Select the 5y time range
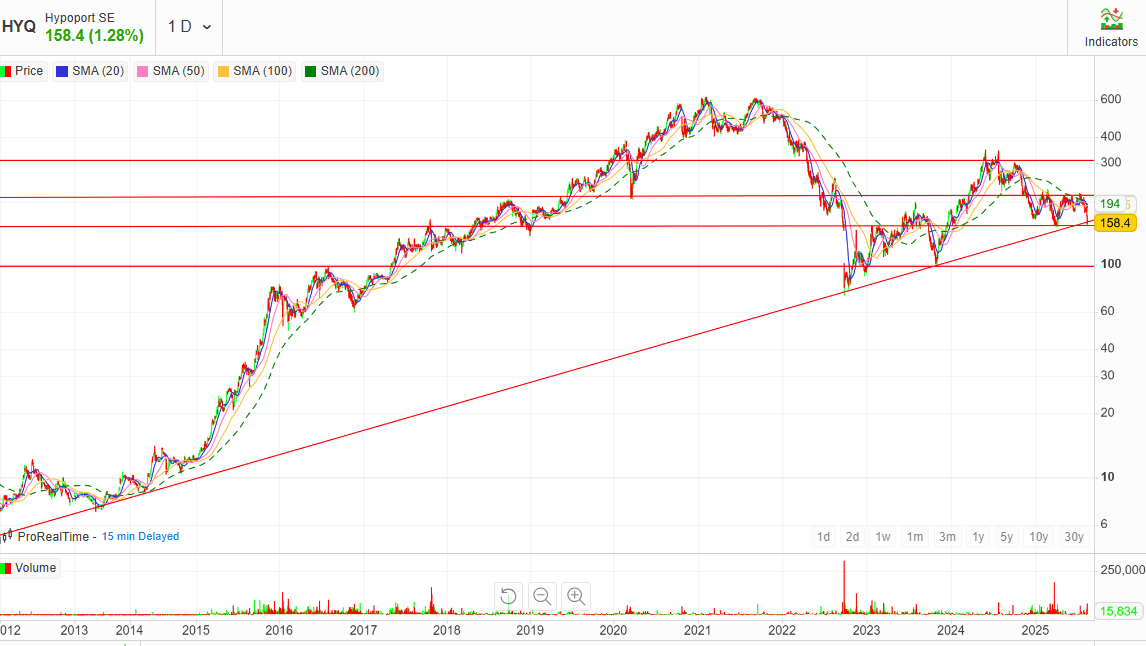The width and height of the screenshot is (1146, 646). [1007, 537]
